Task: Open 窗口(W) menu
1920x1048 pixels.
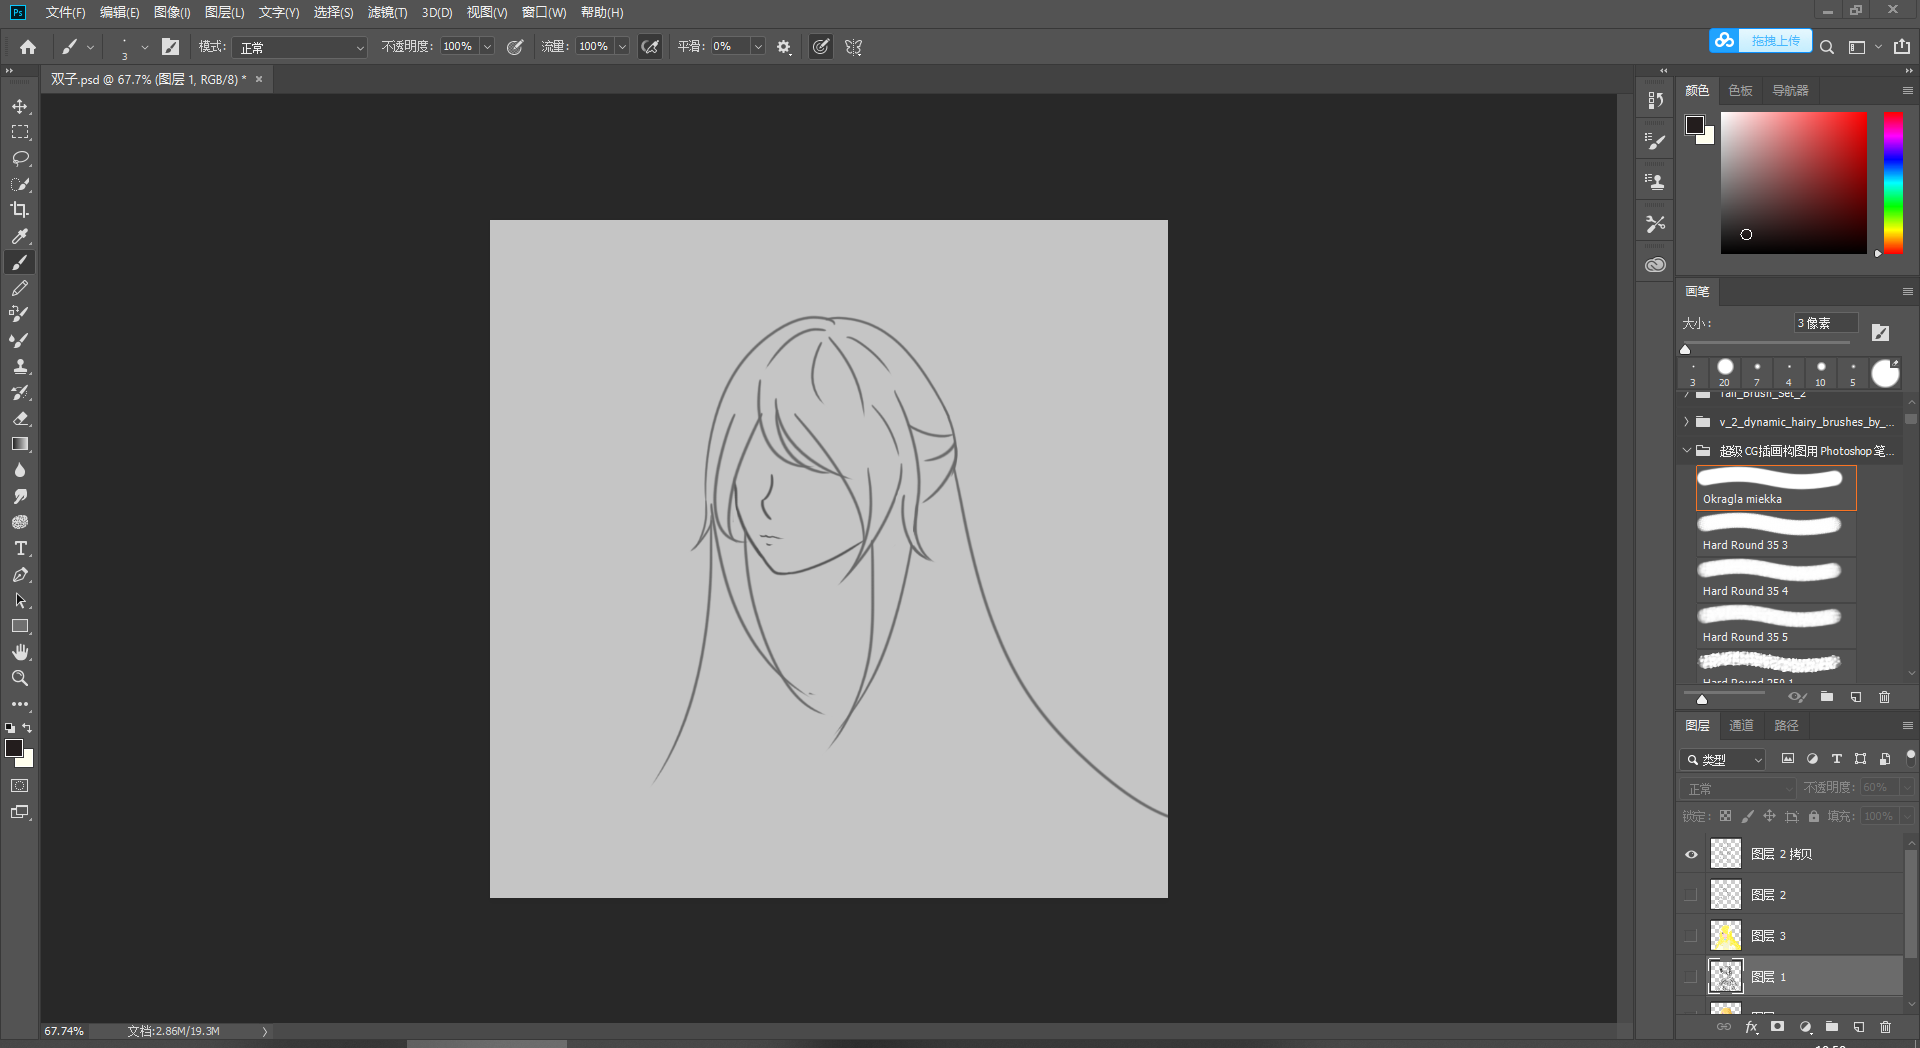Action: [x=544, y=12]
